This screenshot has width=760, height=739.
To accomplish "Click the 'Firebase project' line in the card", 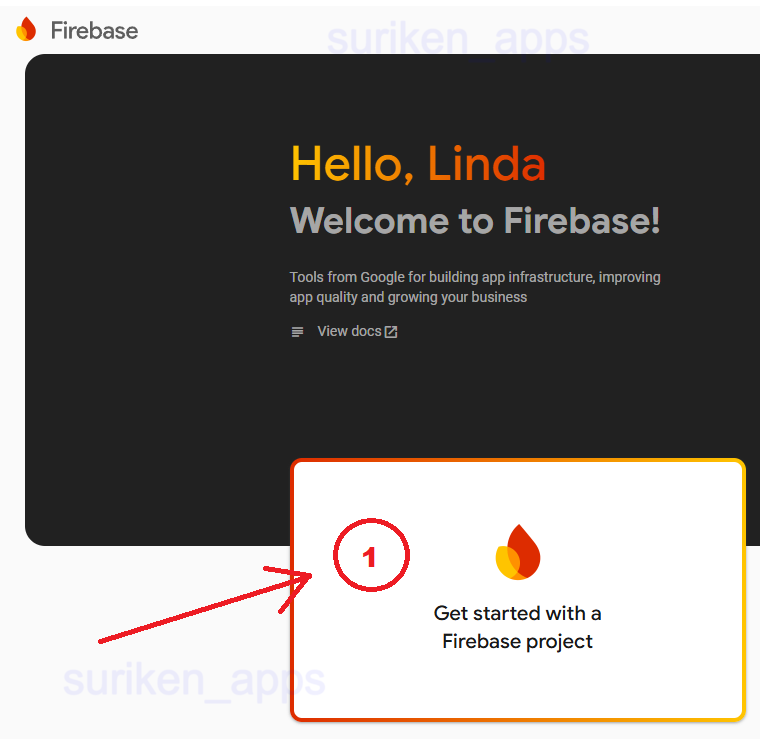I will [517, 641].
